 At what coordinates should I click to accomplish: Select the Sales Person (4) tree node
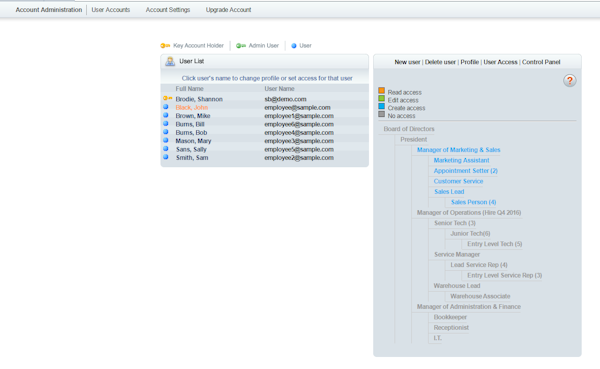point(473,202)
